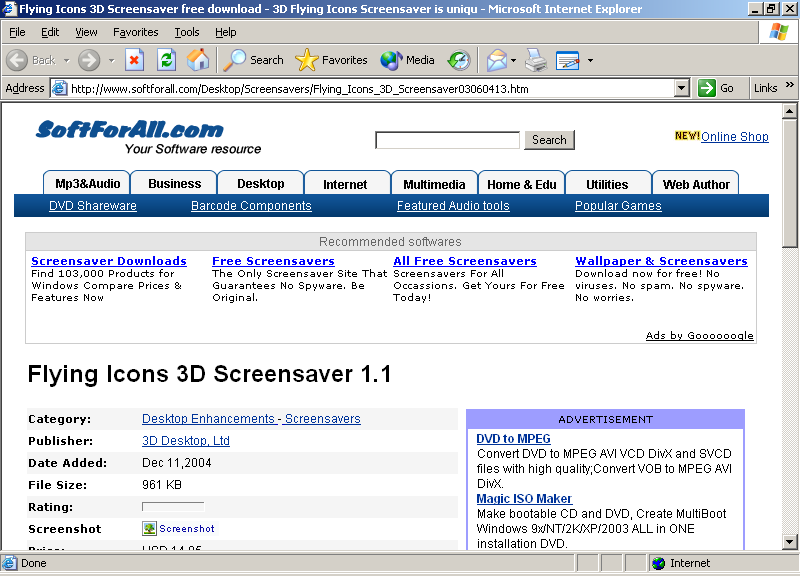Image resolution: width=800 pixels, height=576 pixels.
Task: Switch to the Business tab
Action: (174, 183)
